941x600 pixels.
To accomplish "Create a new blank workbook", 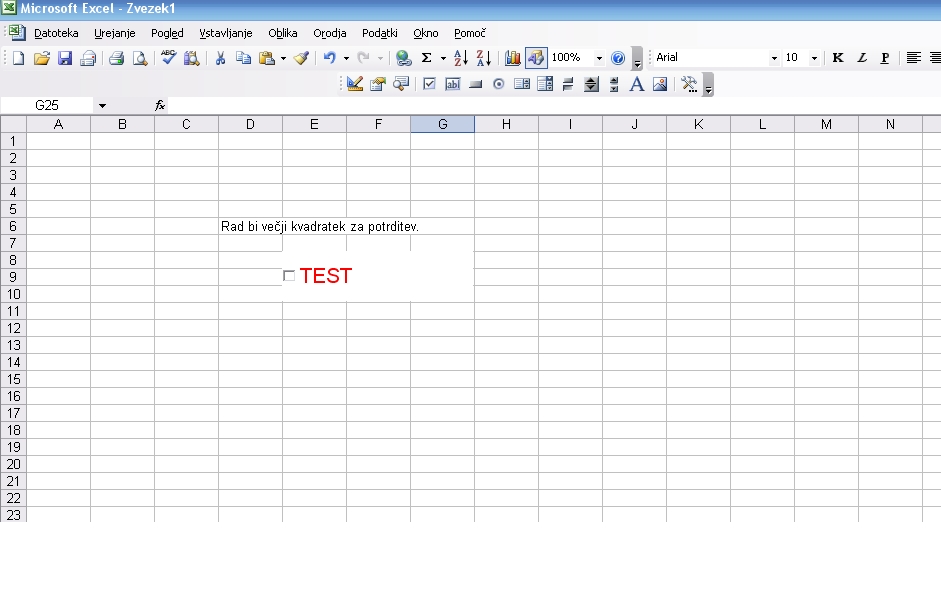I will (x=19, y=58).
